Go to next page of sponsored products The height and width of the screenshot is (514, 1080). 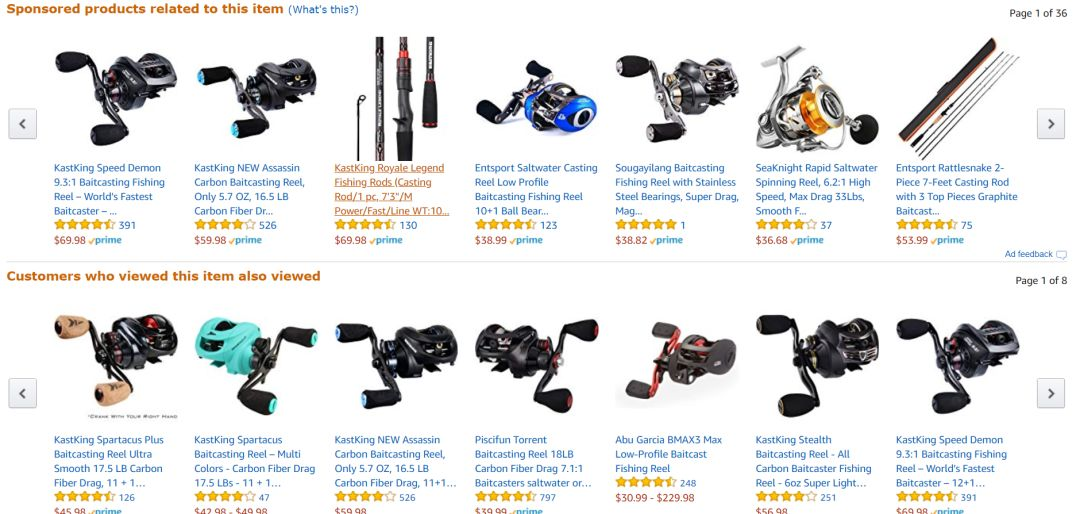tap(1050, 124)
